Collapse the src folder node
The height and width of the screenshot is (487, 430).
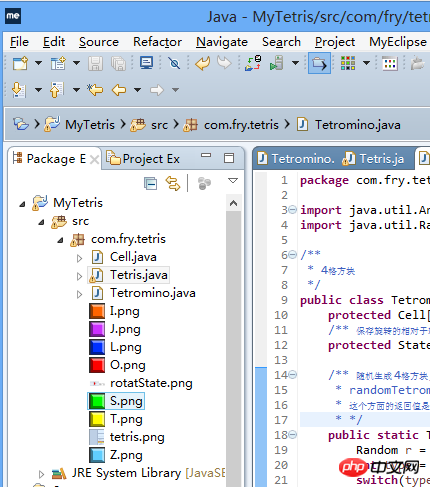41,222
